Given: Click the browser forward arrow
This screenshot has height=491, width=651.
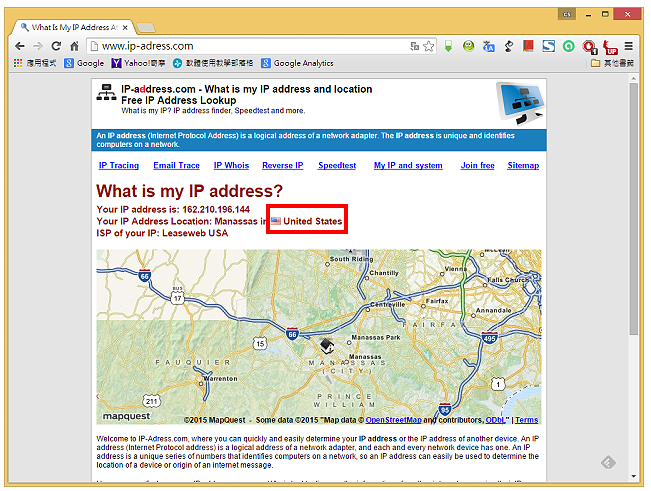Looking at the screenshot, I should (38, 46).
